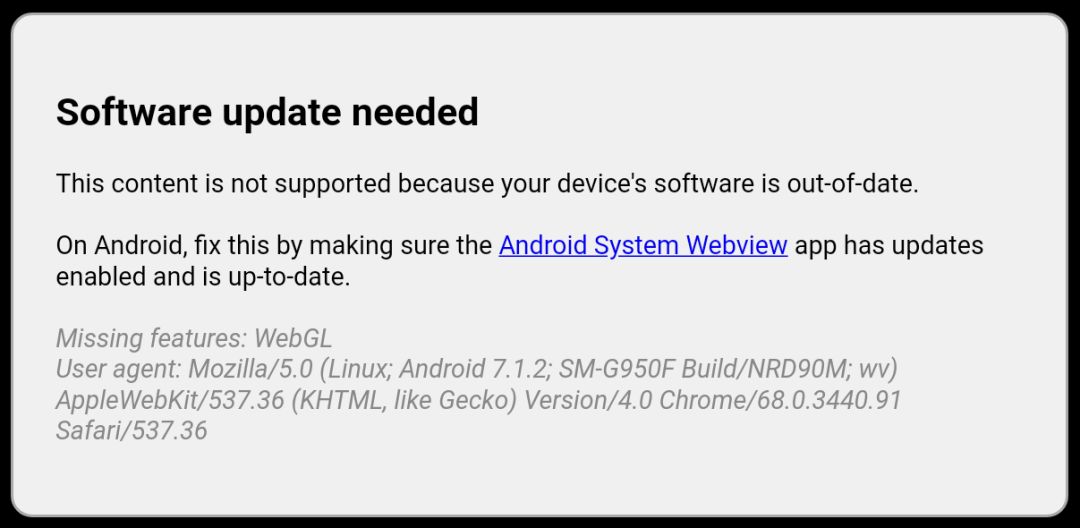The image size is (1080, 528).
Task: Click the "Safari/537.36" text
Action: click(x=131, y=432)
